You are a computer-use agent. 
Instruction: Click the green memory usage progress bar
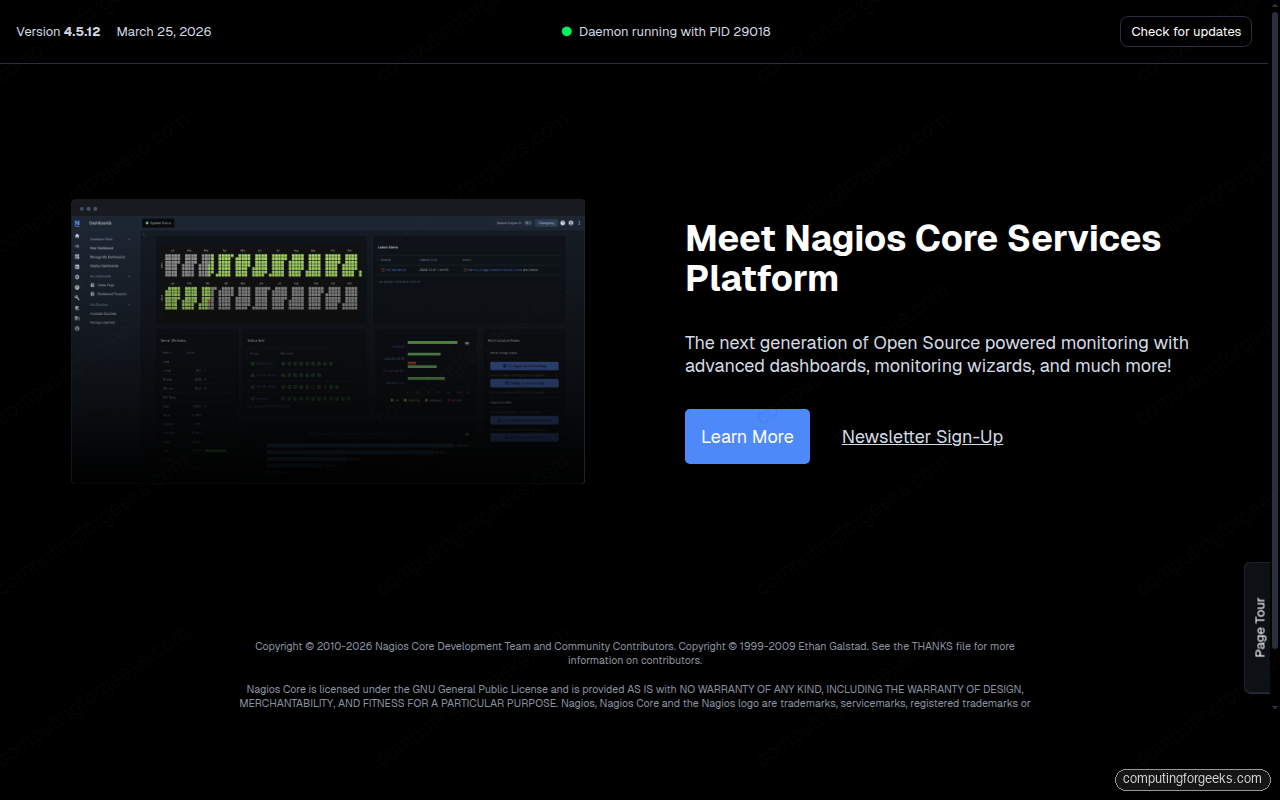coord(215,450)
